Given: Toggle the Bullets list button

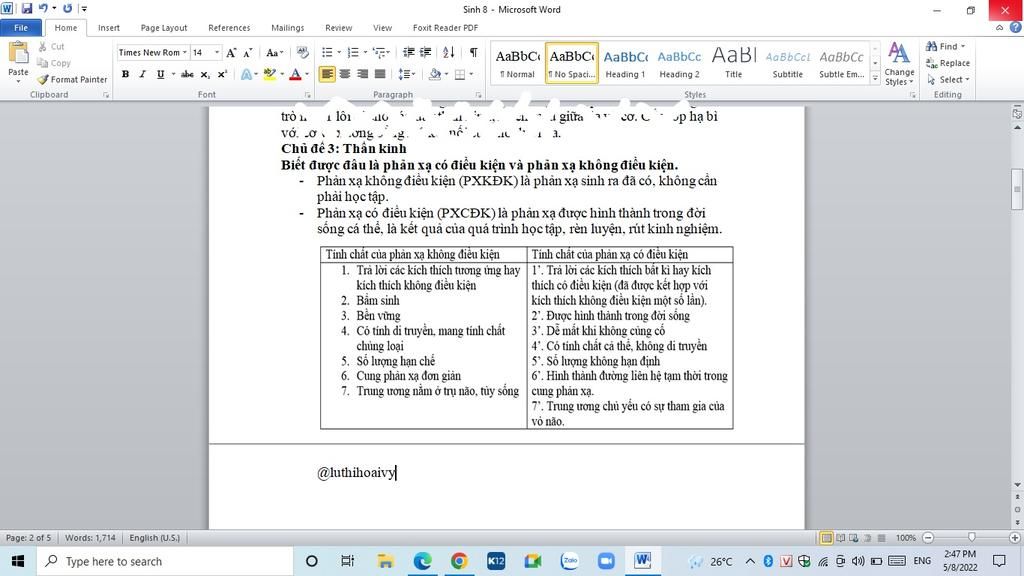Looking at the screenshot, I should (x=327, y=52).
